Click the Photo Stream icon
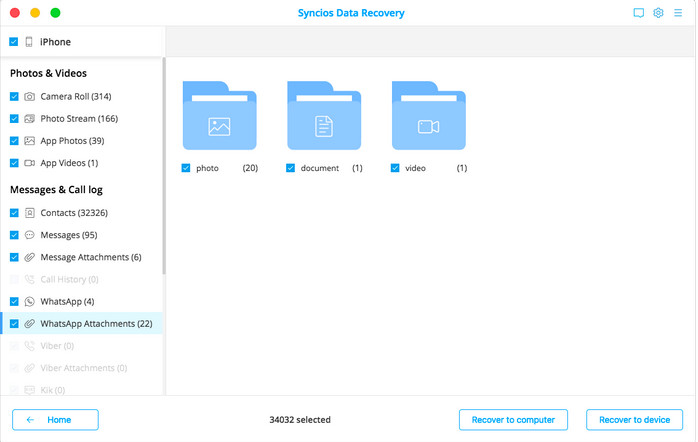This screenshot has width=698, height=442. tap(29, 119)
